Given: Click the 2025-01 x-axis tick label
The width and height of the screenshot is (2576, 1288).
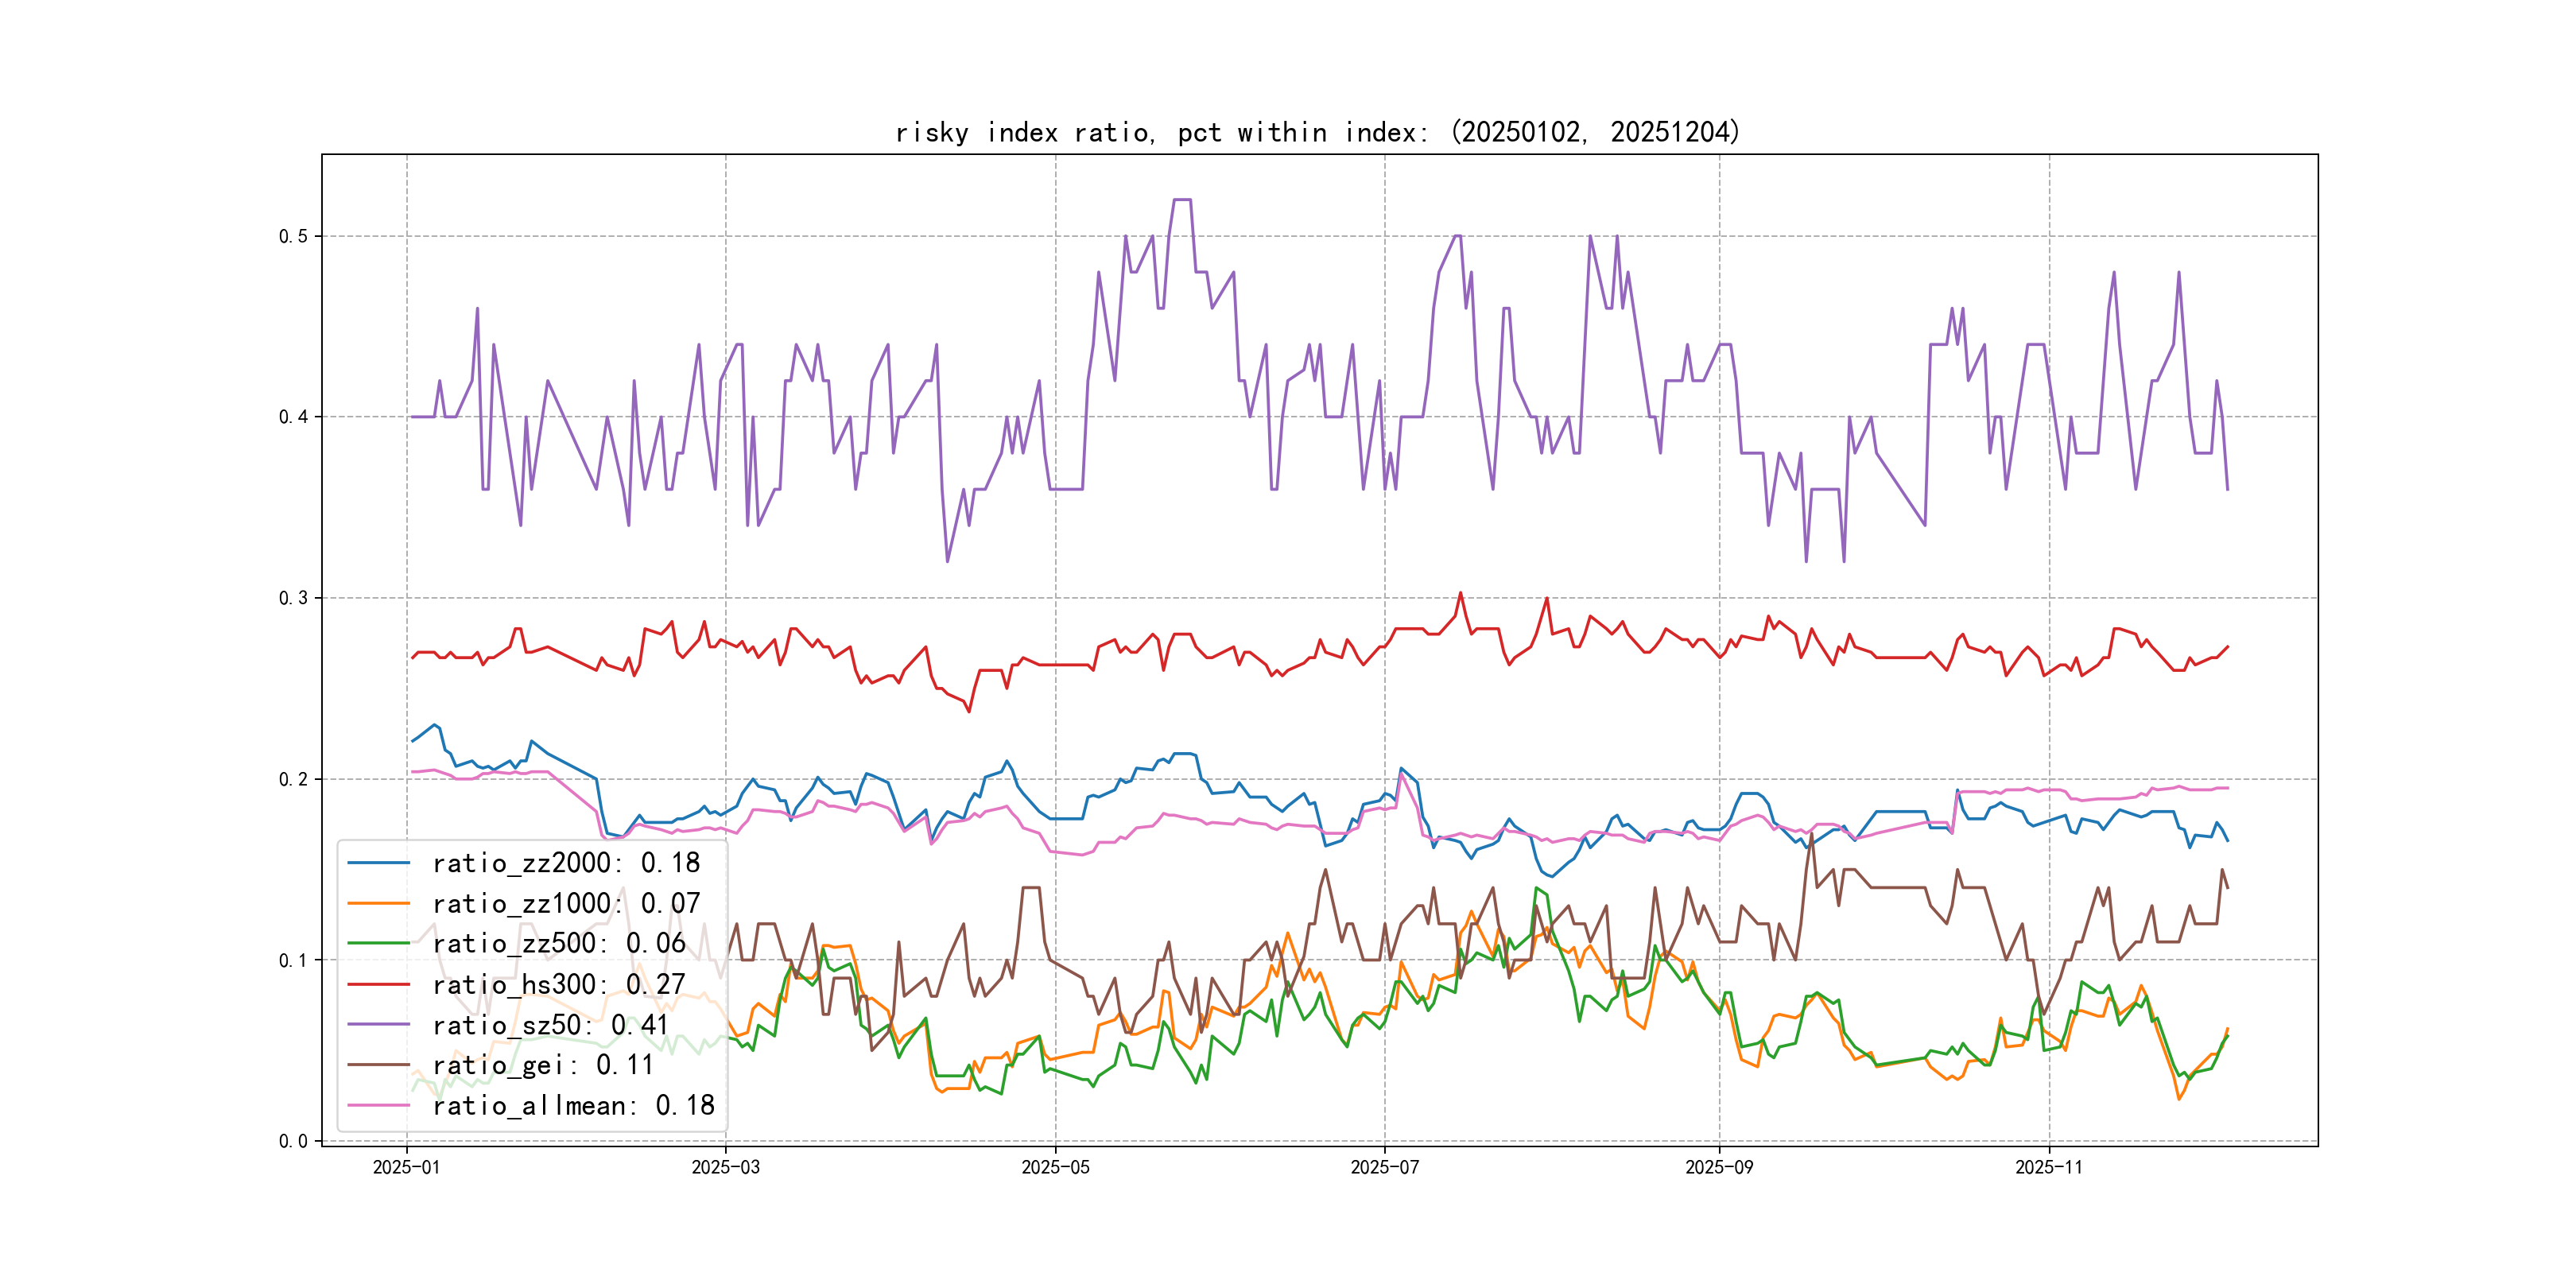Looking at the screenshot, I should tap(406, 1167).
